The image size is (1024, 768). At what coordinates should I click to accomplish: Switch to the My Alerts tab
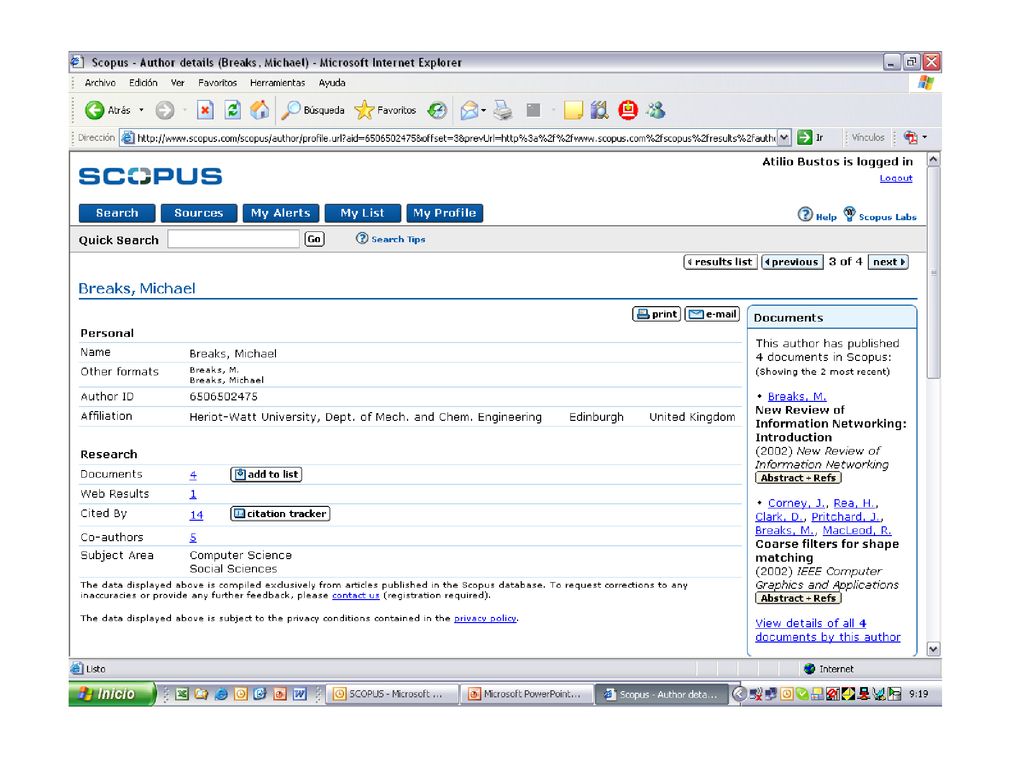click(281, 213)
